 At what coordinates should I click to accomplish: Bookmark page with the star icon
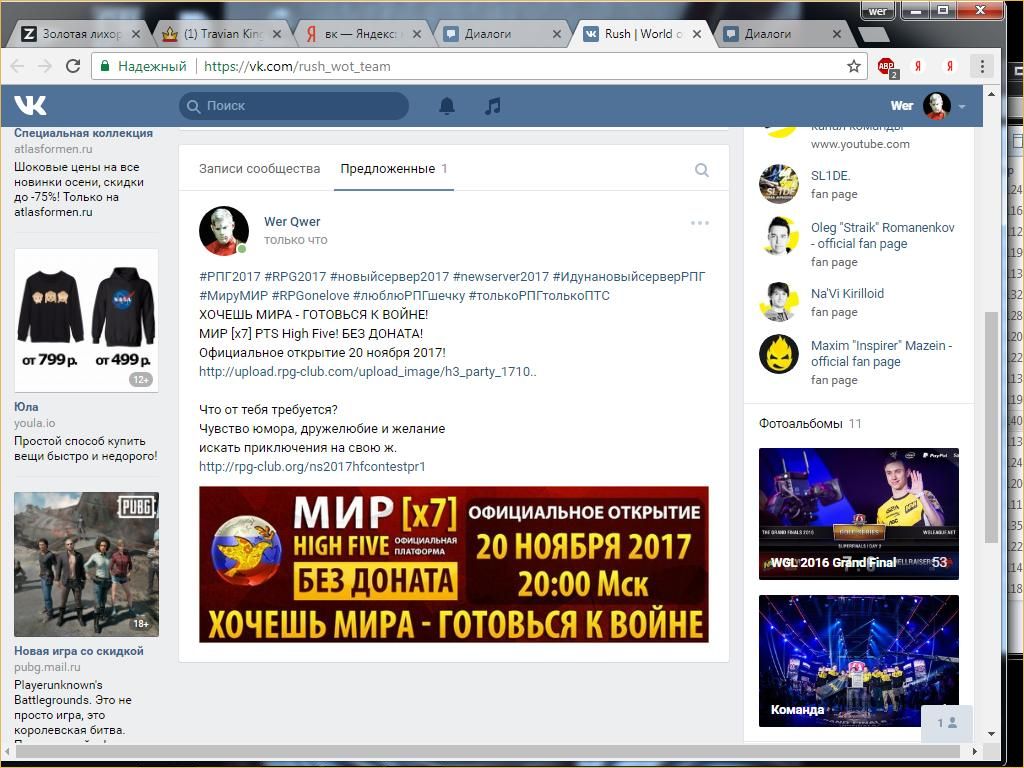(x=853, y=67)
